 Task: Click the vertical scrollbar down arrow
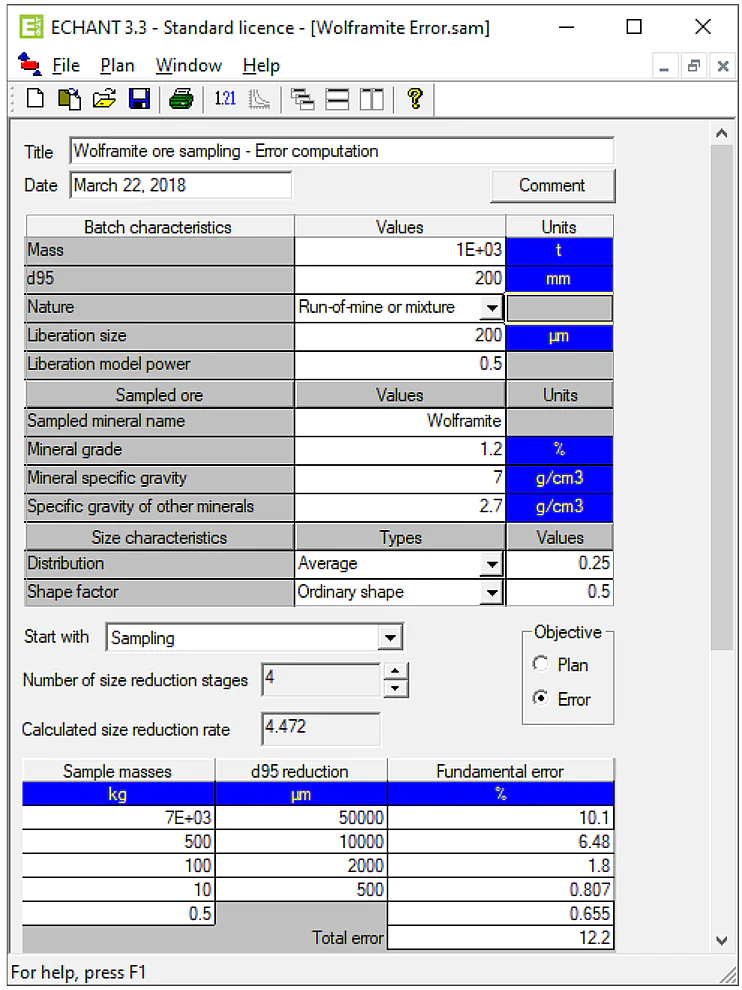tap(722, 940)
